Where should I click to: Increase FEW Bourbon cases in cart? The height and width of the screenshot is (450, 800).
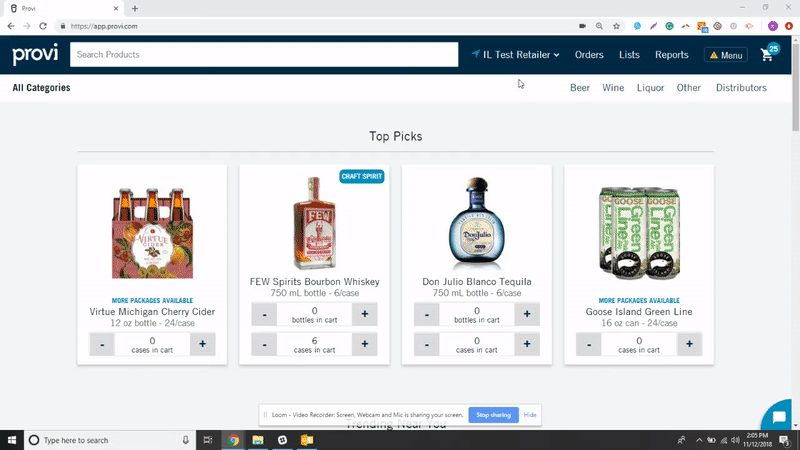point(365,344)
